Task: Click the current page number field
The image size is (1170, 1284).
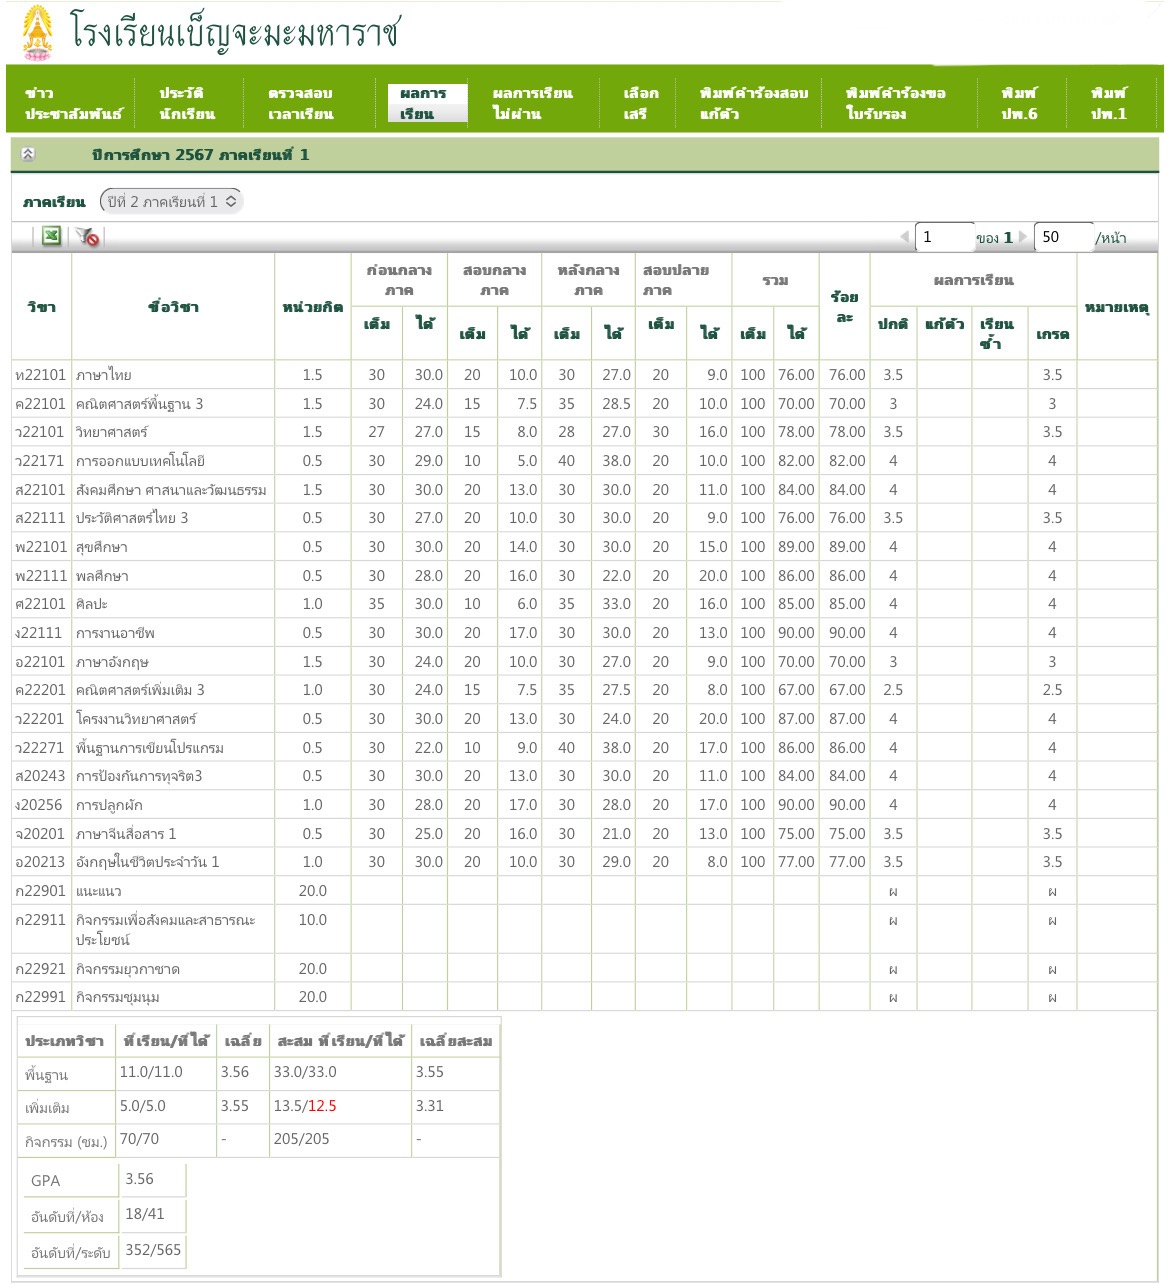Action: [944, 237]
